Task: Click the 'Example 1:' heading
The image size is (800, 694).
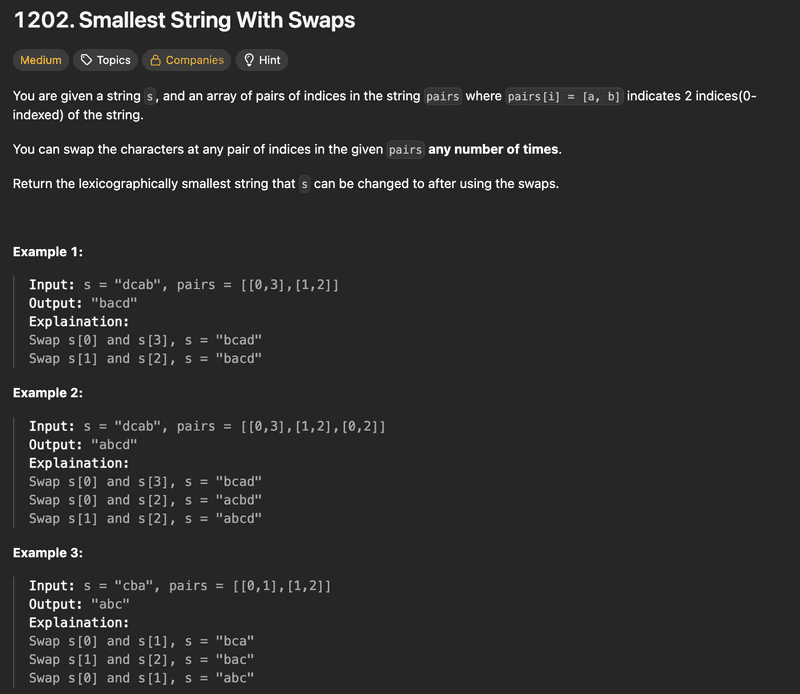Action: pyautogui.click(x=48, y=252)
